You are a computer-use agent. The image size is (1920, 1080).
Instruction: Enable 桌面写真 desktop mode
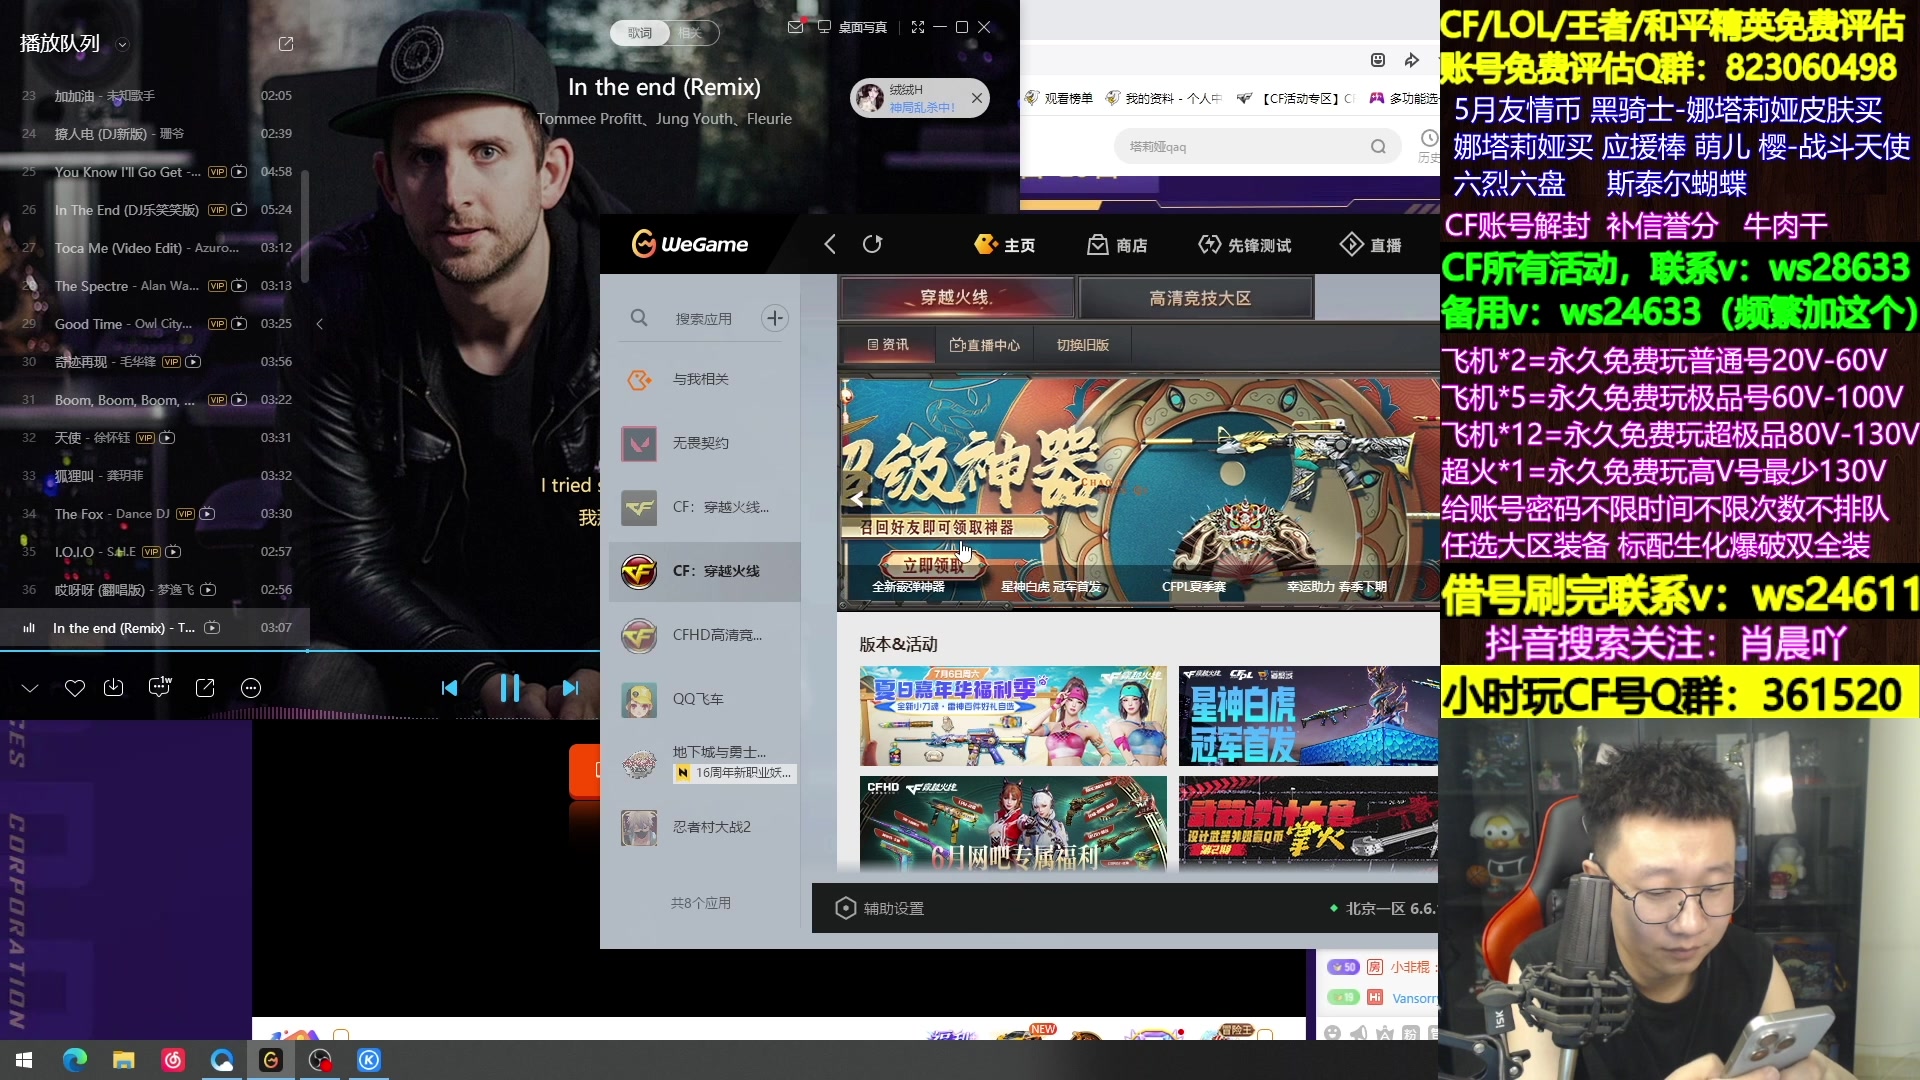[852, 27]
